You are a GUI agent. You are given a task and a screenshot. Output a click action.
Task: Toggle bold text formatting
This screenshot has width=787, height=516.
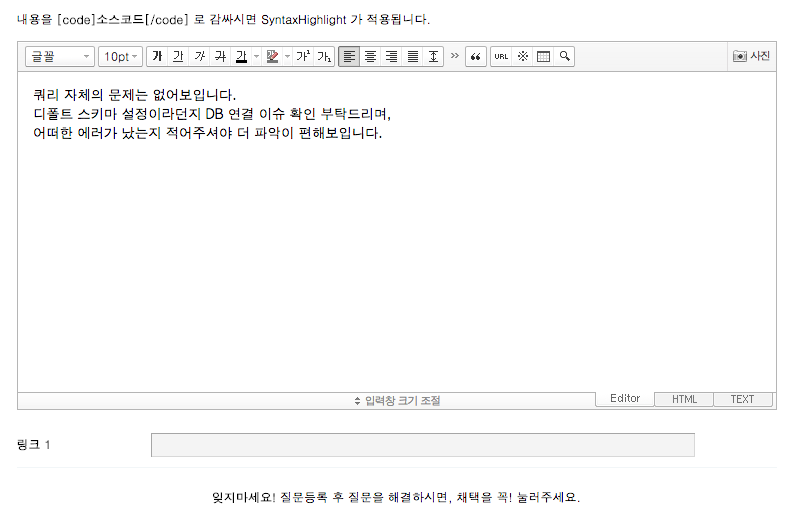(x=157, y=56)
